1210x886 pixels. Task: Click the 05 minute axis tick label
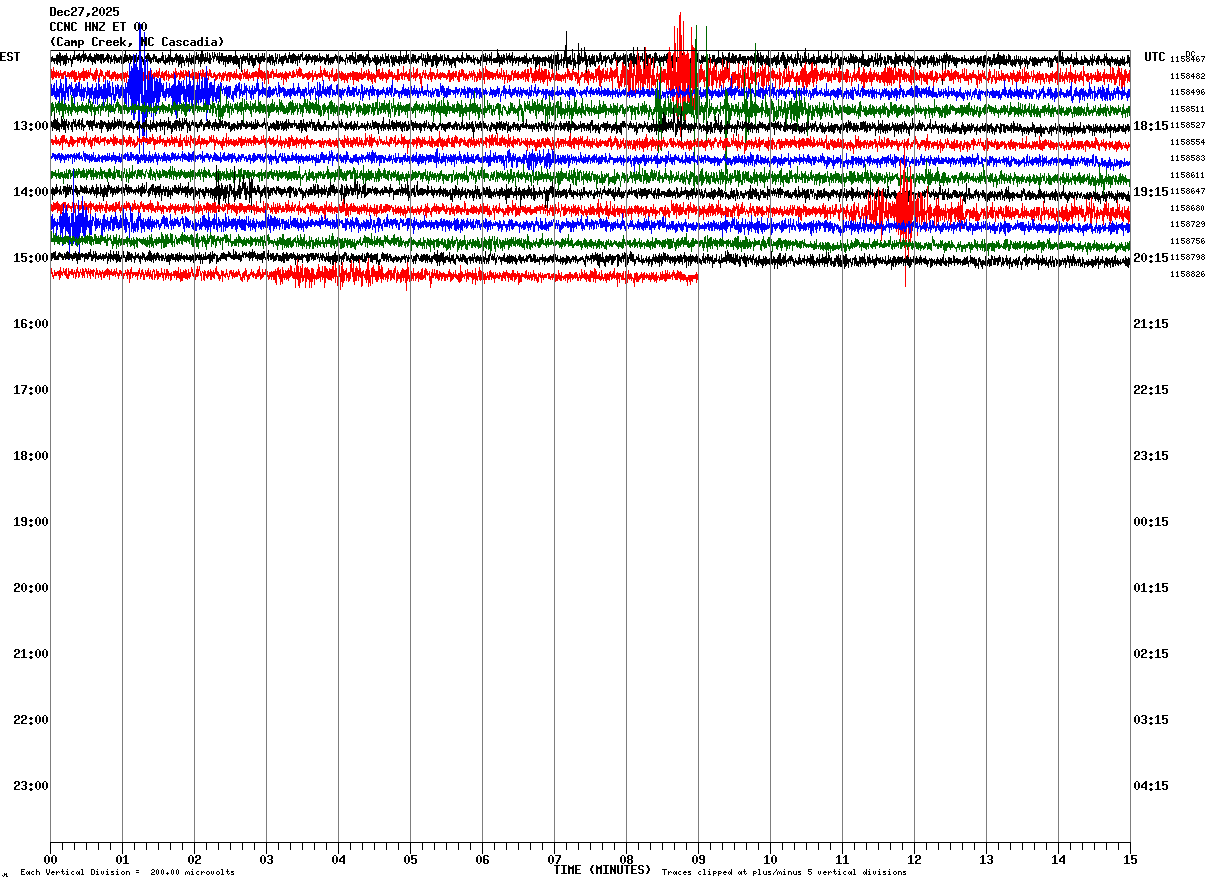[x=410, y=859]
